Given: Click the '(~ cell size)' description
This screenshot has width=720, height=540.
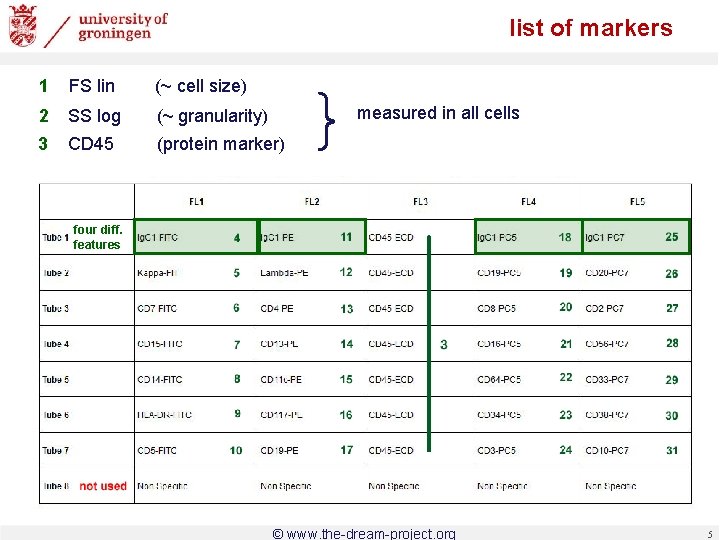Looking at the screenshot, I should pos(201,86).
